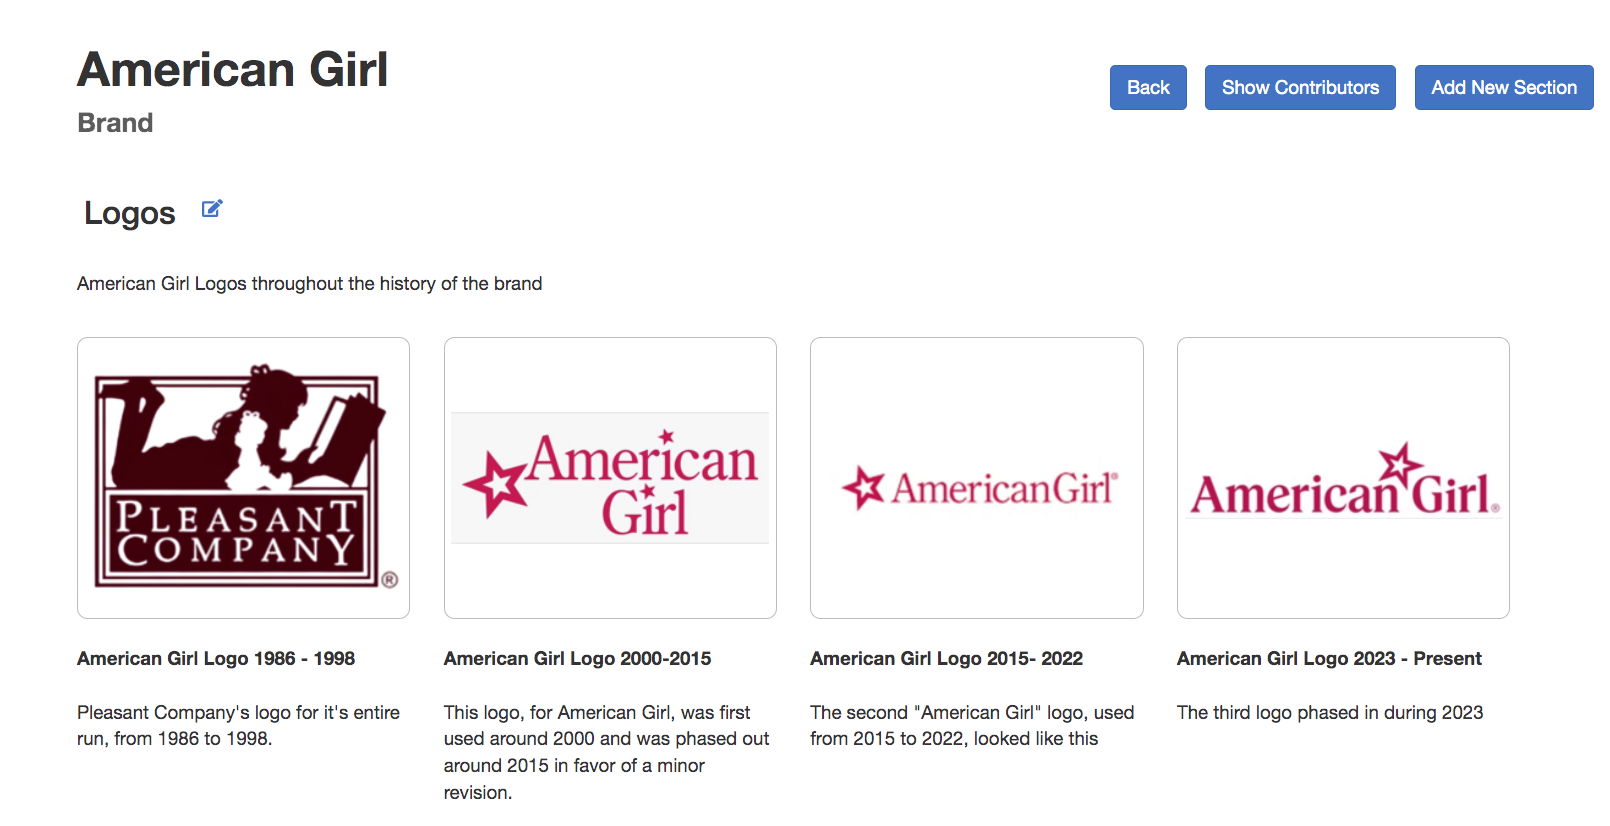The height and width of the screenshot is (826, 1610).
Task: Open the Pleasant Company logo thumbnail
Action: (243, 478)
